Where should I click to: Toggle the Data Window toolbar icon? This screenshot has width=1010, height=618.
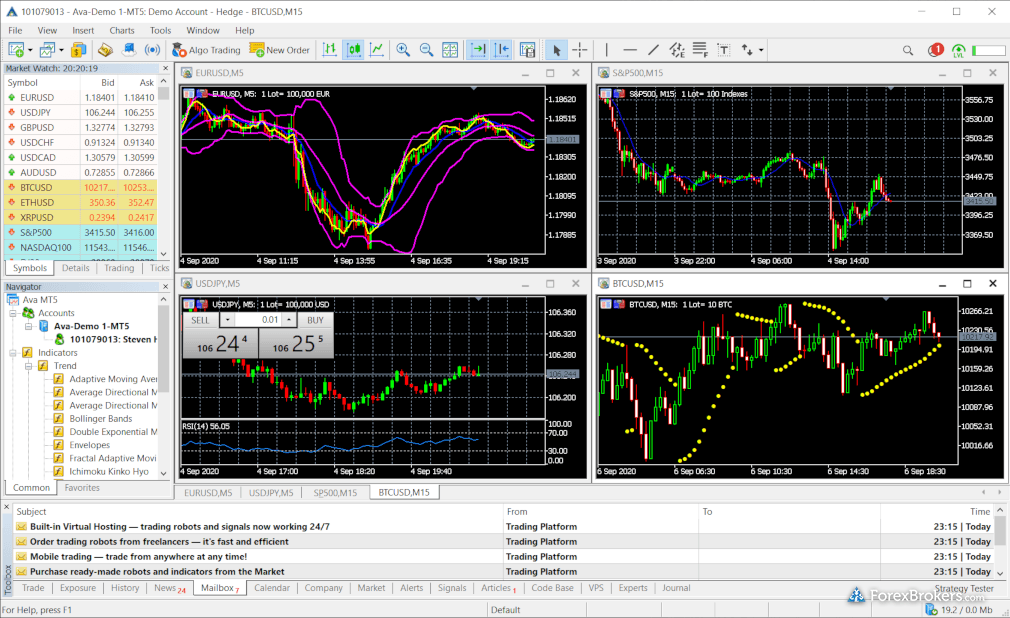(105, 50)
